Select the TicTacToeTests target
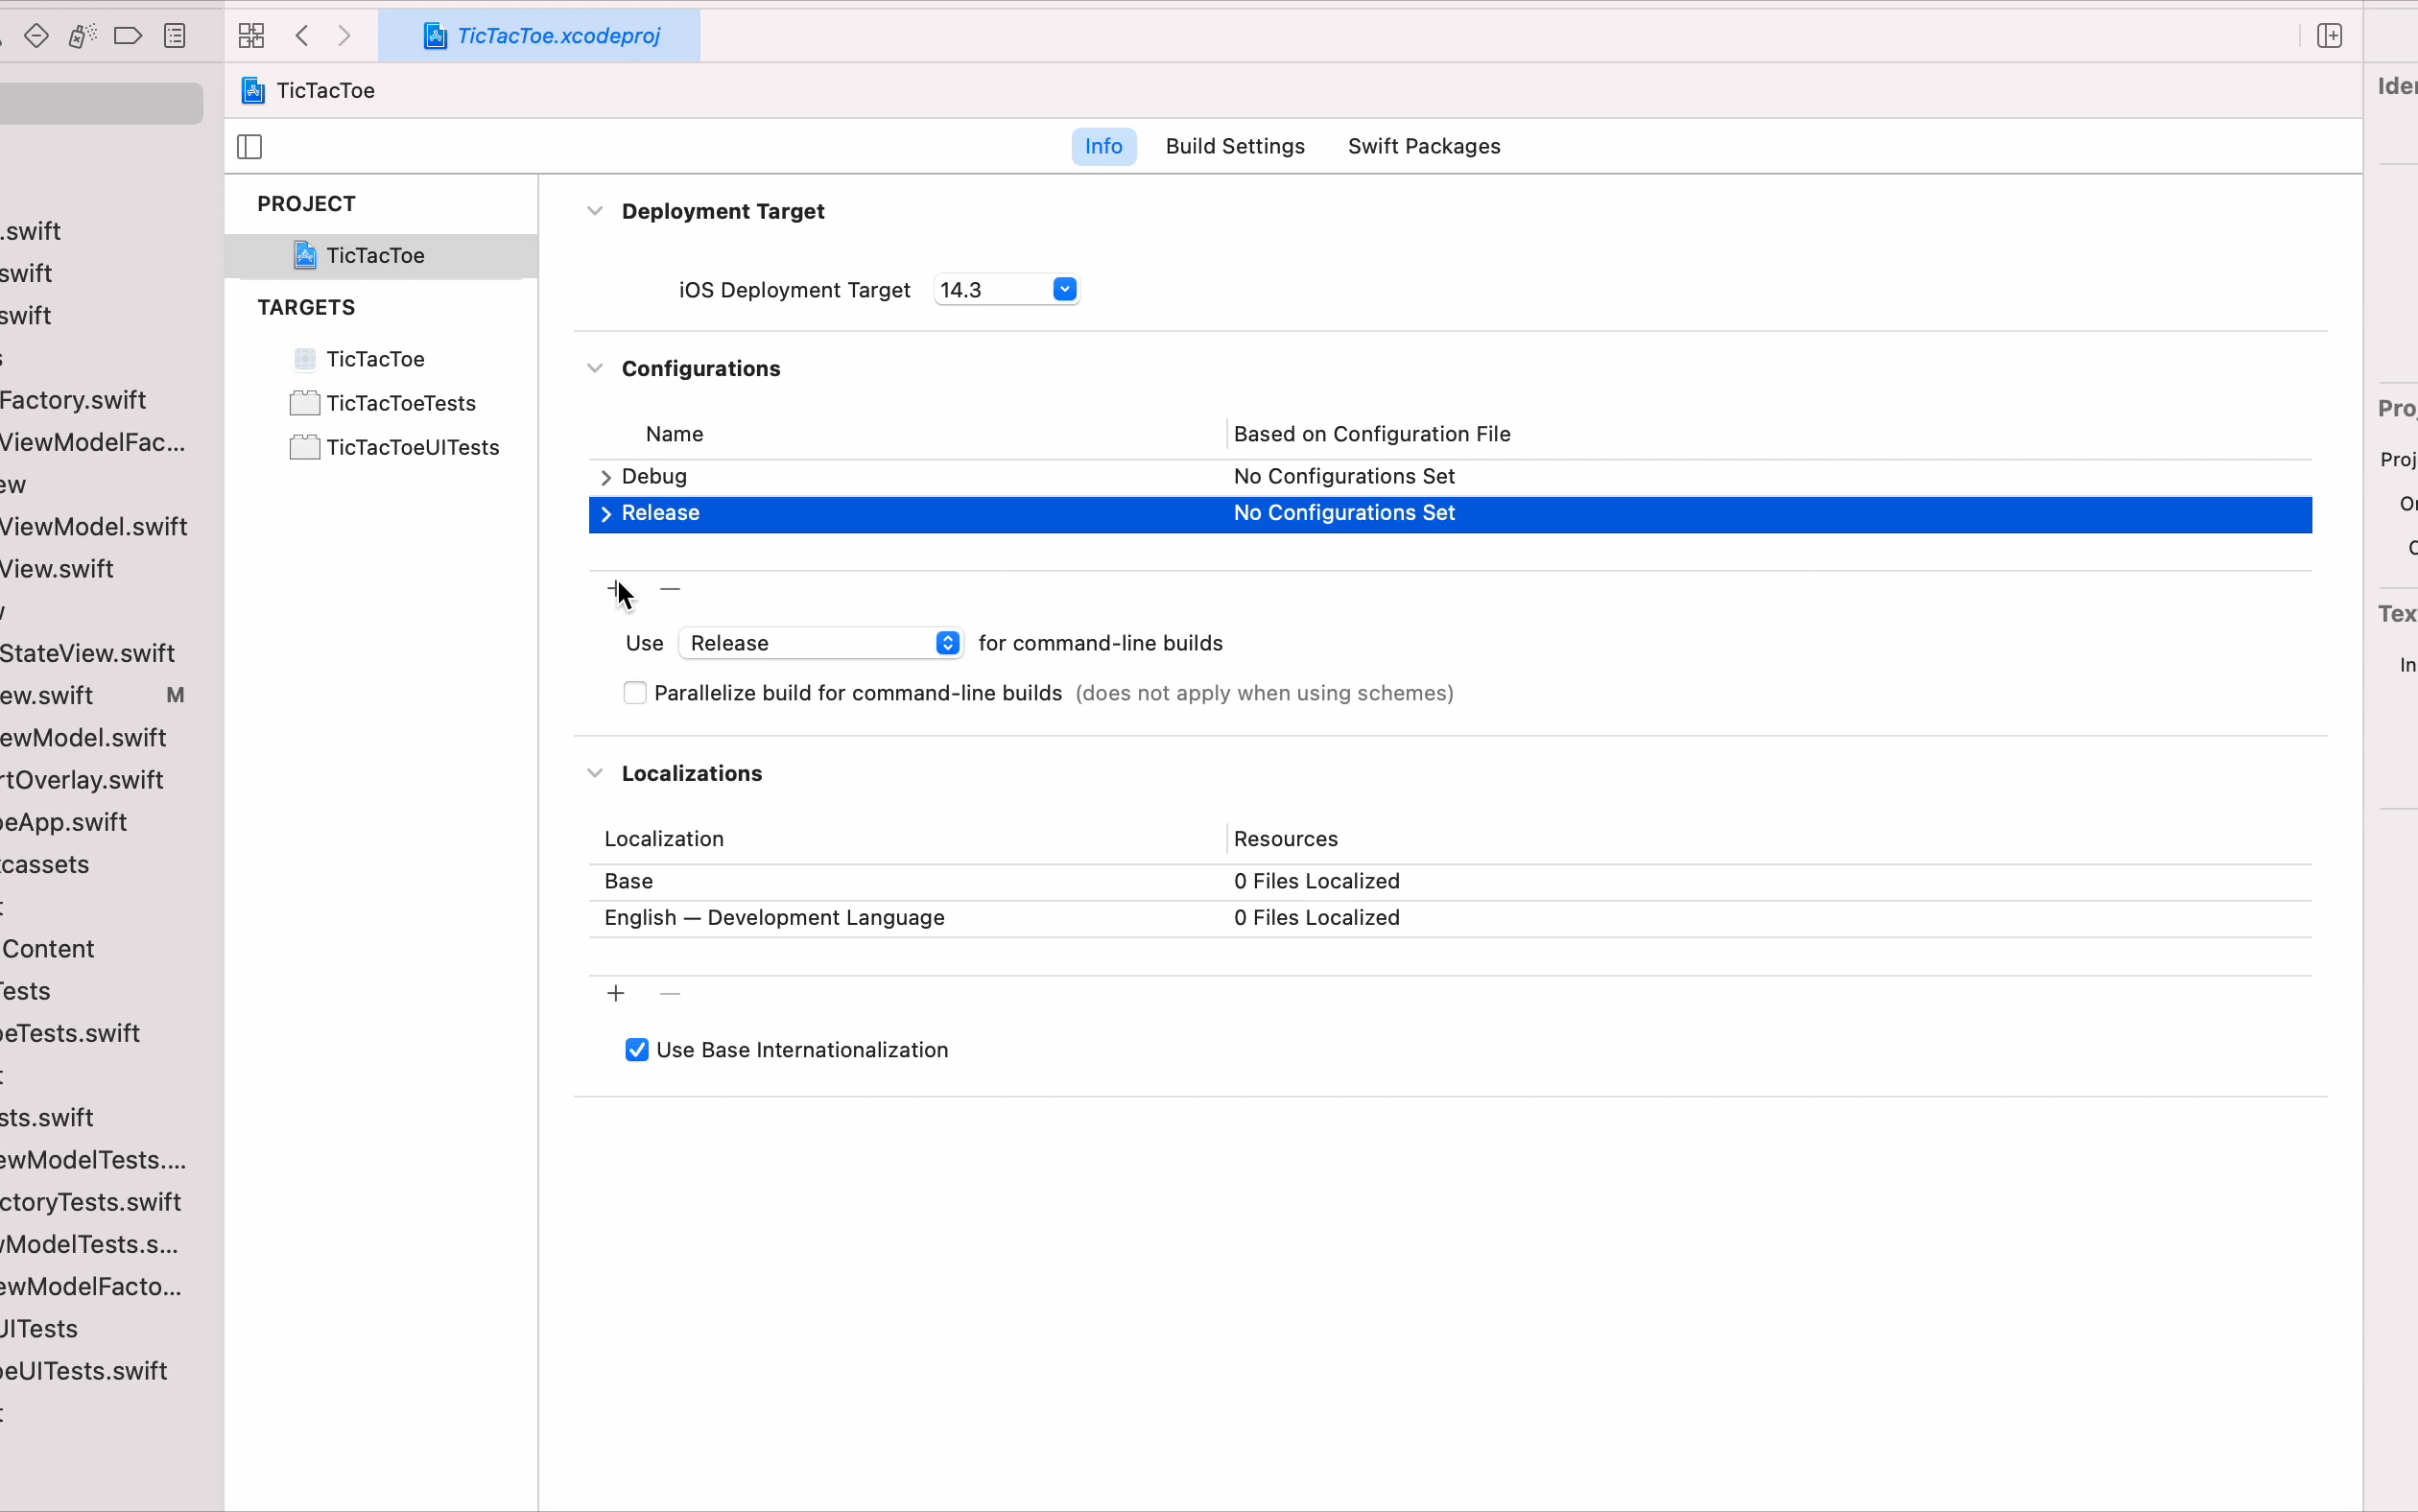The width and height of the screenshot is (2418, 1512). click(x=381, y=403)
